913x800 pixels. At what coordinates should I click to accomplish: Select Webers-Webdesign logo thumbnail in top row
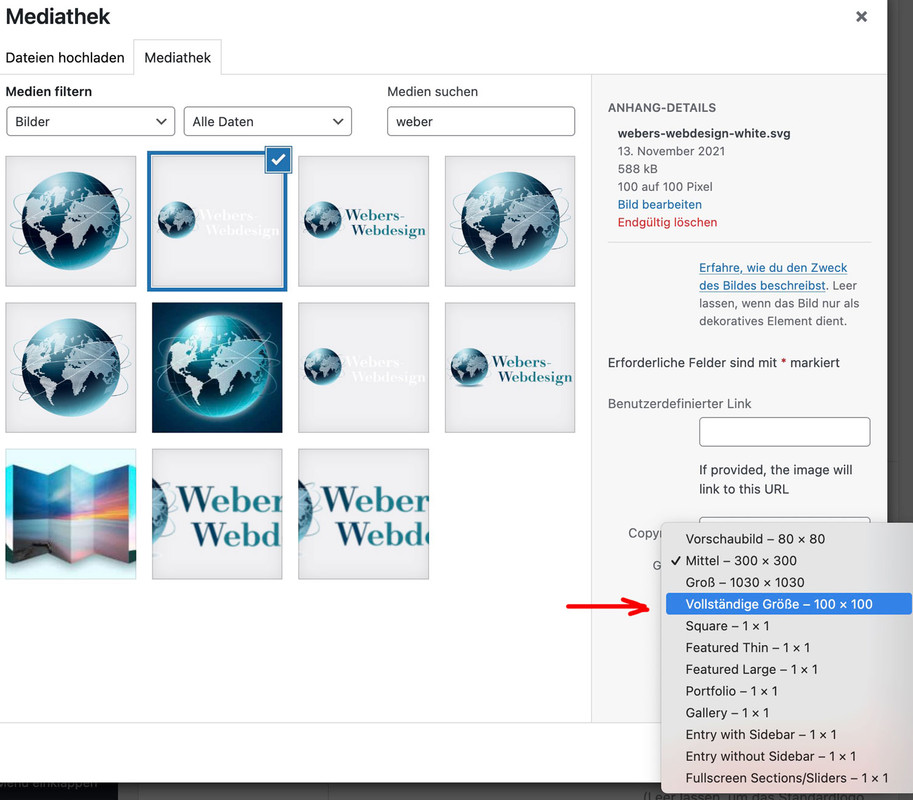(x=363, y=221)
